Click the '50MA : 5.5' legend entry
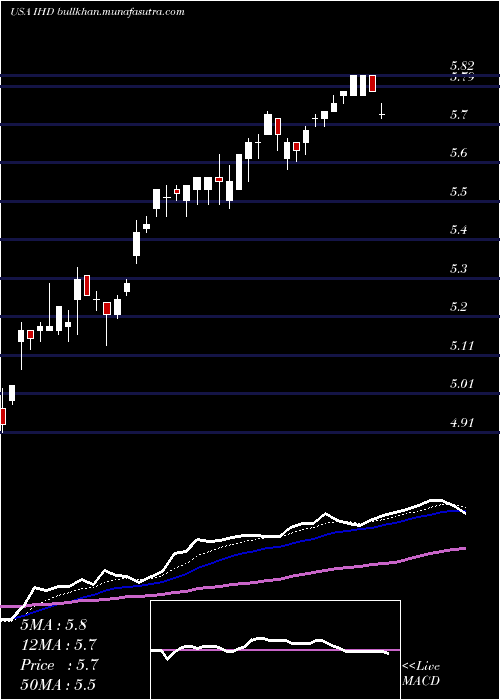 pyautogui.click(x=58, y=685)
